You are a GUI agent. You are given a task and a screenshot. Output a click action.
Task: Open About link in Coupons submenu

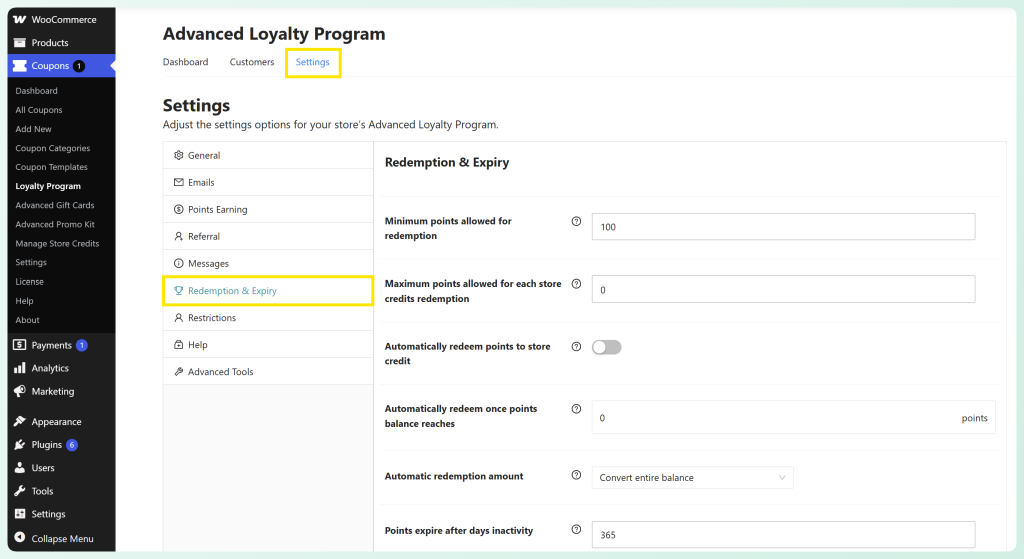(27, 320)
